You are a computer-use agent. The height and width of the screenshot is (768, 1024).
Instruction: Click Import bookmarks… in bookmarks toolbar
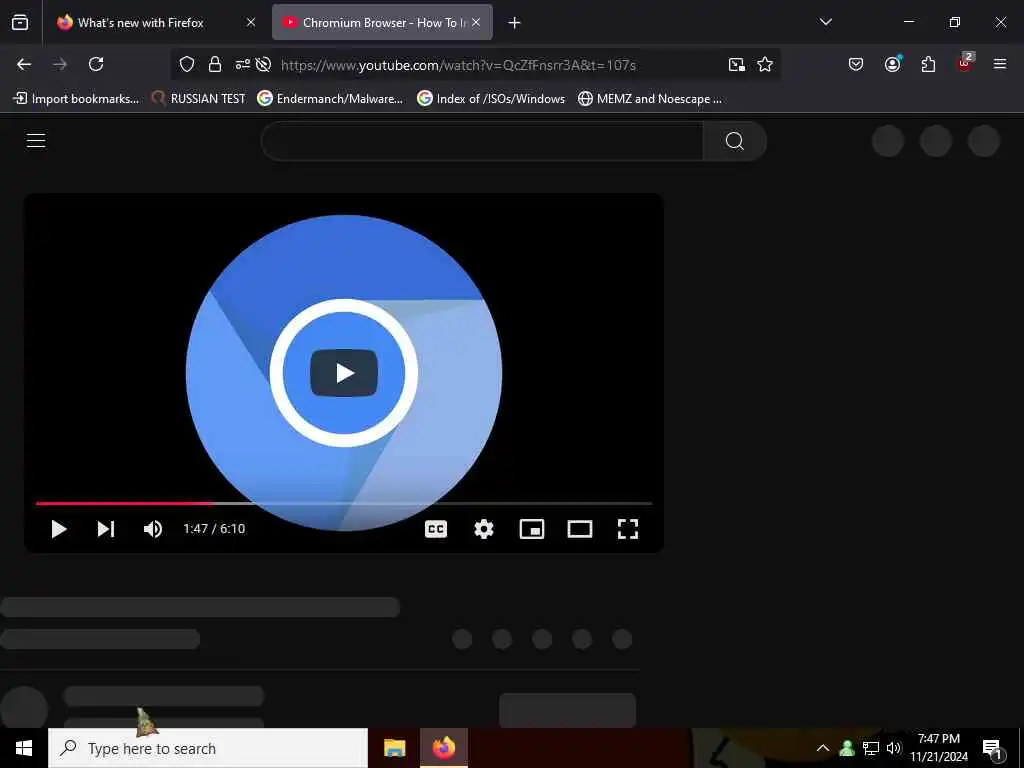tap(76, 99)
